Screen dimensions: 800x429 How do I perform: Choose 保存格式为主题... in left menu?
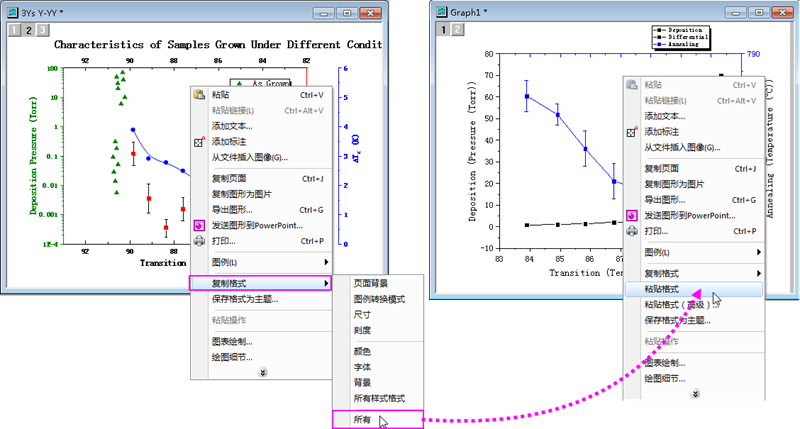pyautogui.click(x=245, y=299)
